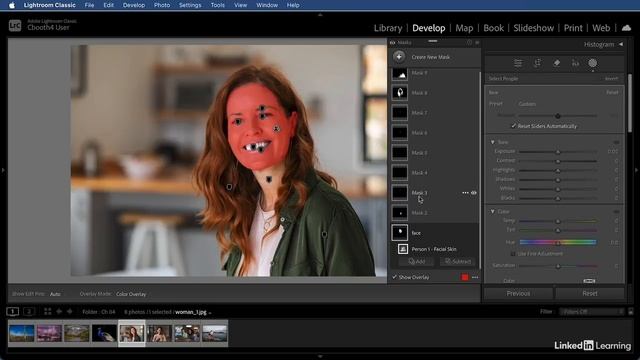
Task: Collapse the Histogram panel arrow
Action: [x=621, y=44]
